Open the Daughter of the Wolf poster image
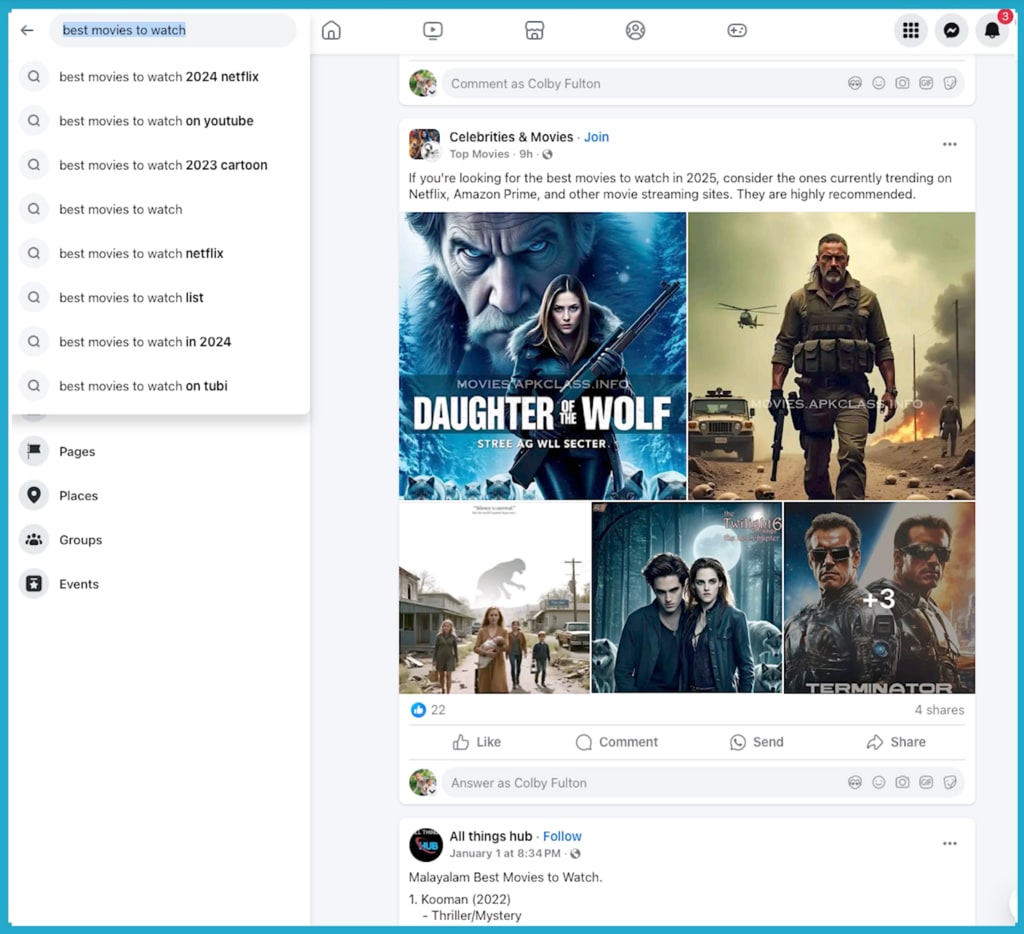1024x934 pixels. pos(543,356)
